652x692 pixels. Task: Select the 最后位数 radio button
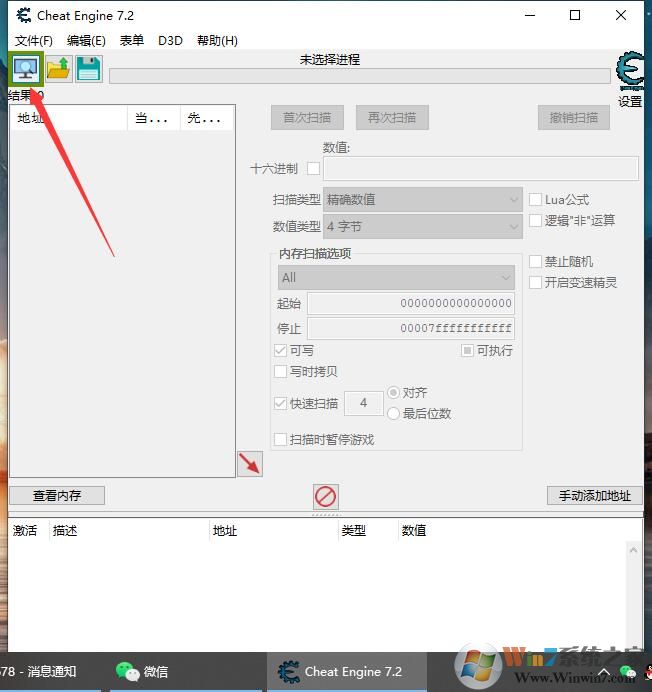tap(394, 413)
